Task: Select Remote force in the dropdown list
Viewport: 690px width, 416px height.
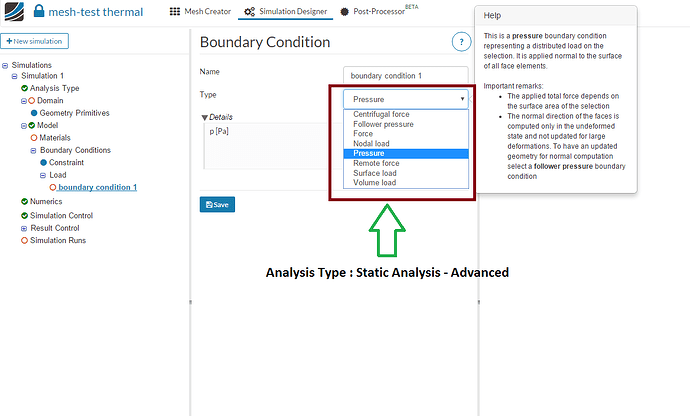Action: (375, 163)
